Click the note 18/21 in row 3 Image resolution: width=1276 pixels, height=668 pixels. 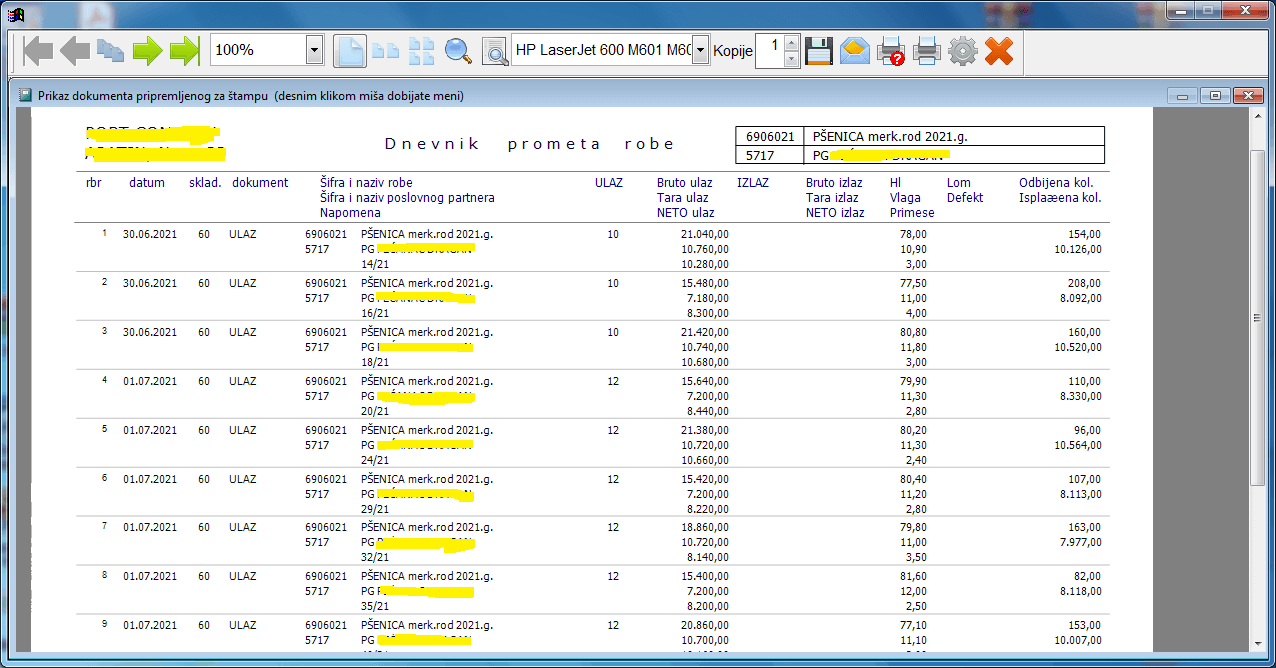point(375,363)
